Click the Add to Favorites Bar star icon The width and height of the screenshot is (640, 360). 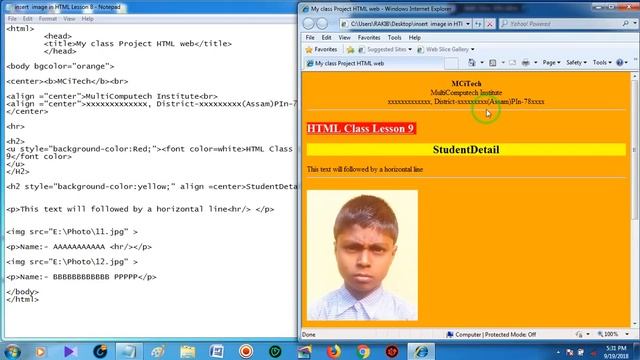[350, 49]
